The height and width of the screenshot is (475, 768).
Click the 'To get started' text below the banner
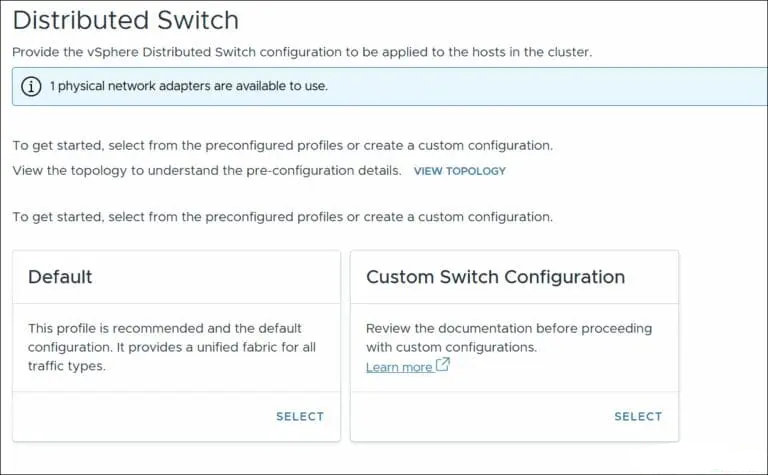tap(282, 146)
